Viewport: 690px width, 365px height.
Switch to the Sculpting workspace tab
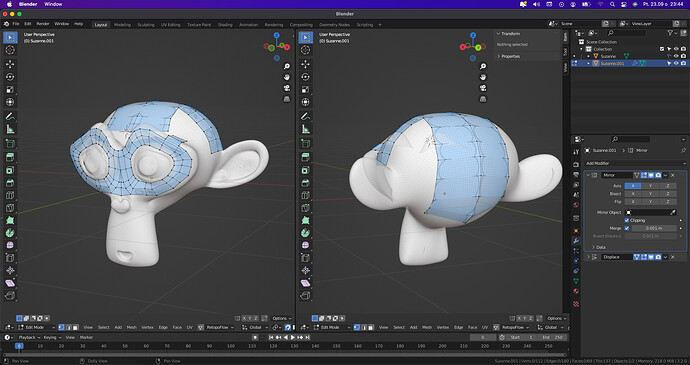click(x=146, y=25)
